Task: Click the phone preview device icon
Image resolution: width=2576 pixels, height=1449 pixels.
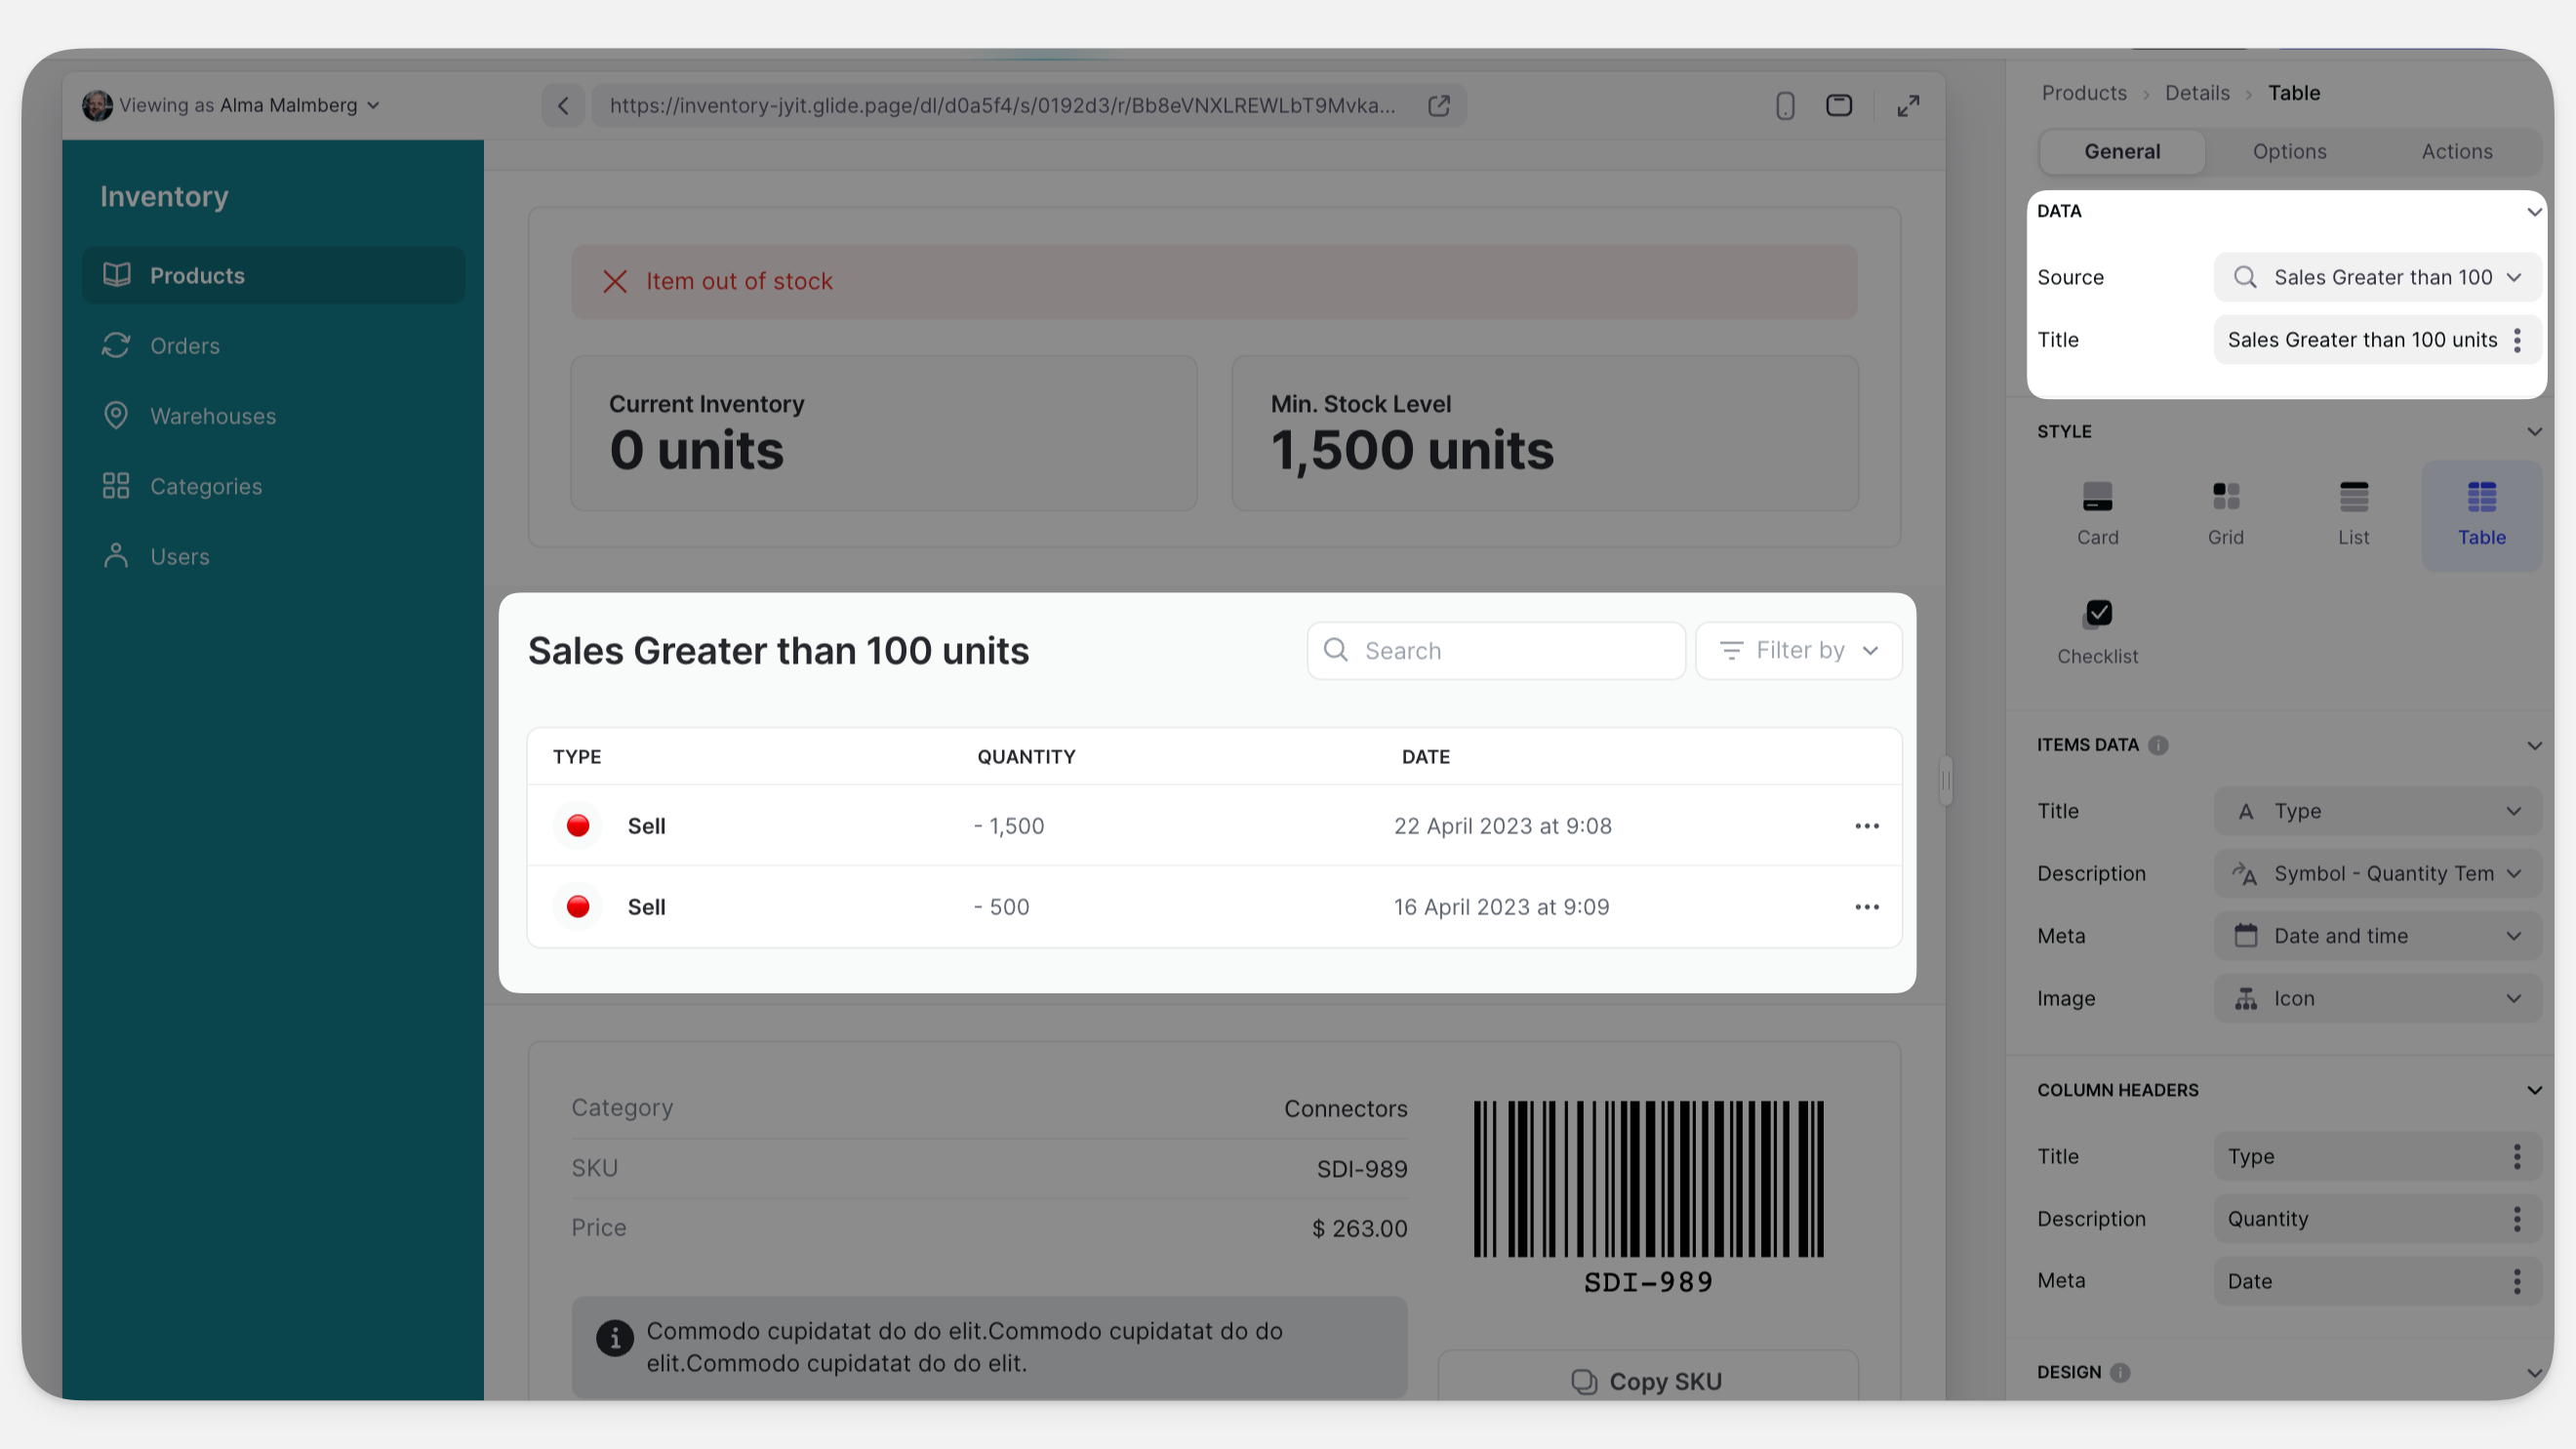Action: point(1785,105)
